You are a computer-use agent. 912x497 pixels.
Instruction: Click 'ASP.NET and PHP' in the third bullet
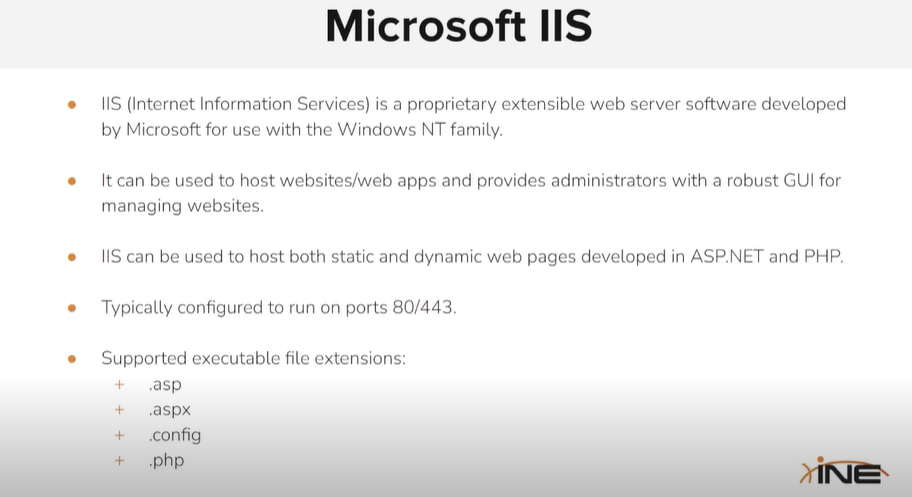766,256
